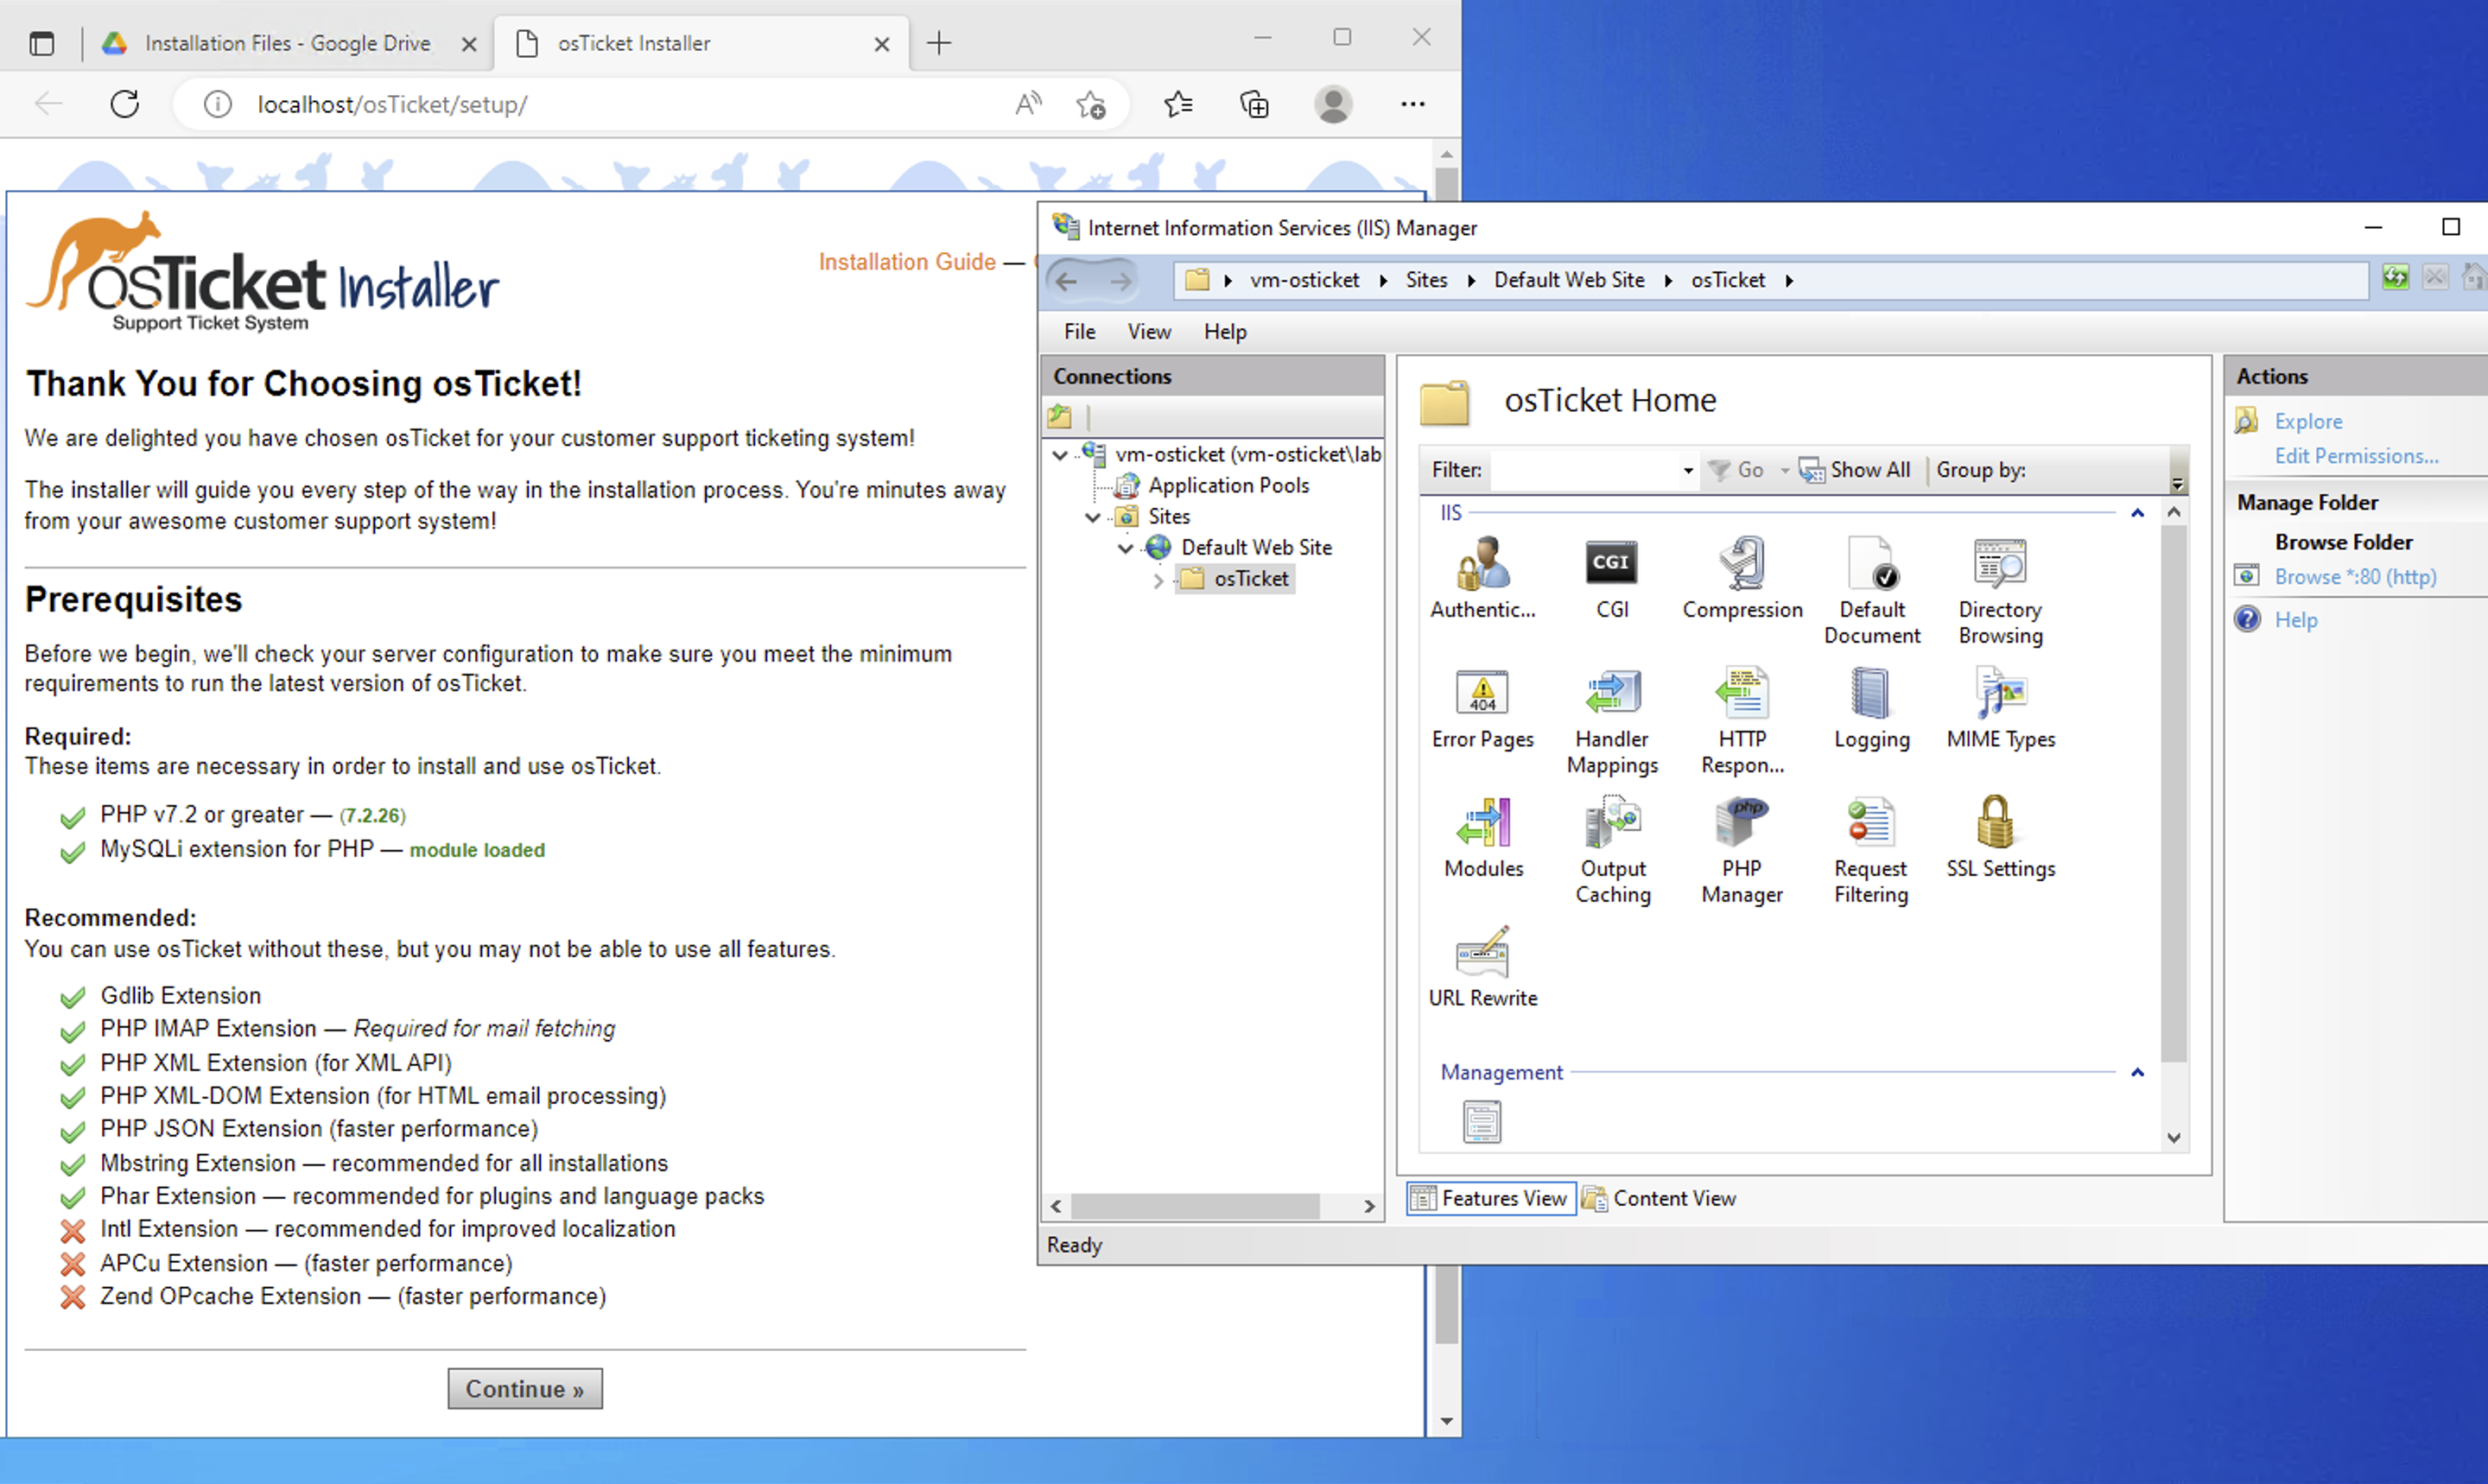
Task: Switch to Features View tab
Action: [1491, 1198]
